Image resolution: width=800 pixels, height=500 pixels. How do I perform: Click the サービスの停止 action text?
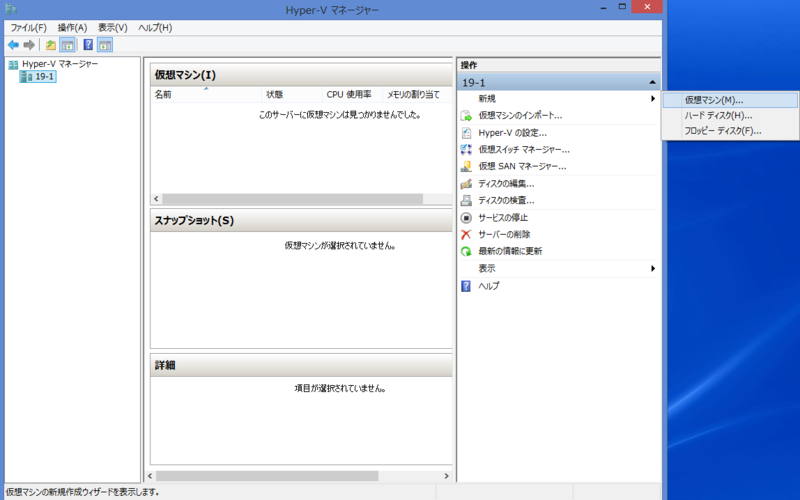(503, 218)
